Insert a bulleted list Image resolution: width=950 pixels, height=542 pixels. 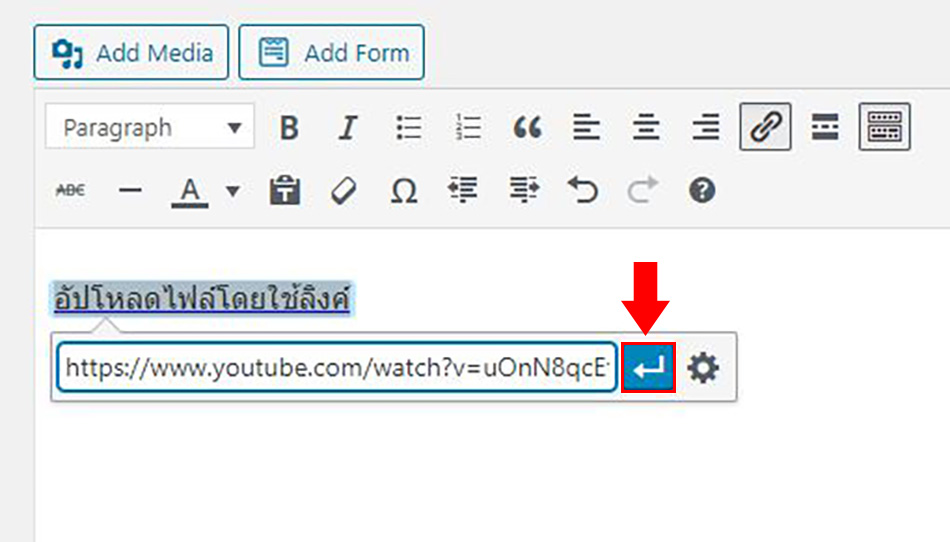click(x=408, y=127)
